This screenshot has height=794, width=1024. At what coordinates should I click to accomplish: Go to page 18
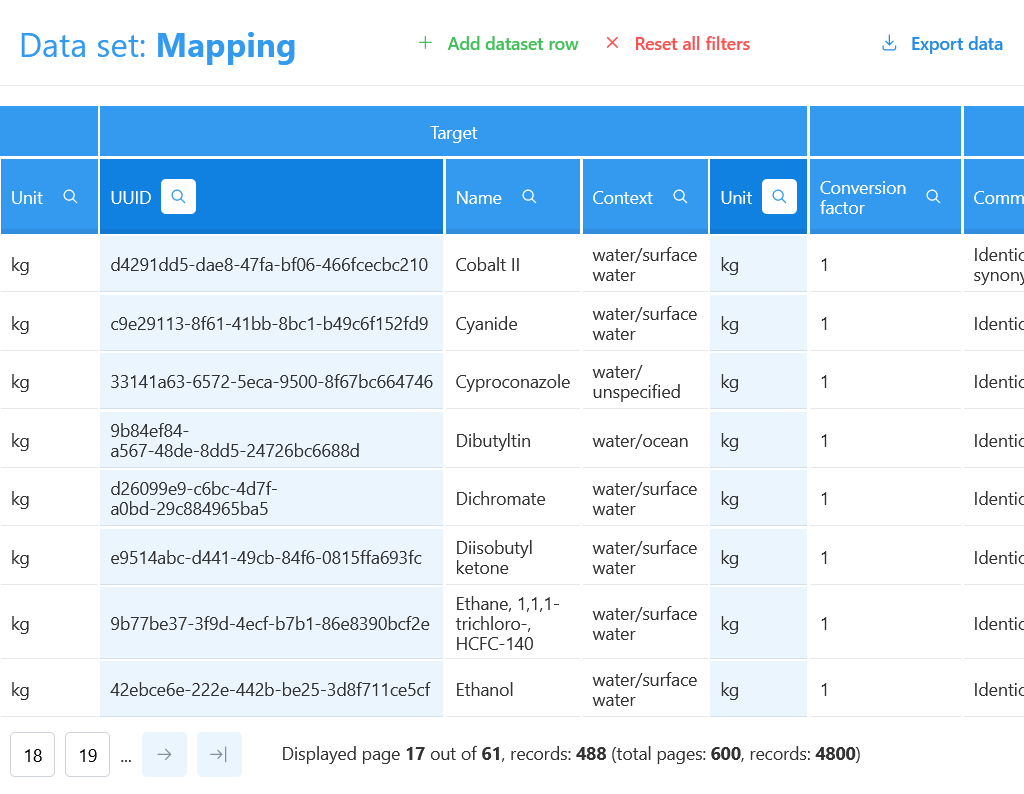(x=33, y=755)
